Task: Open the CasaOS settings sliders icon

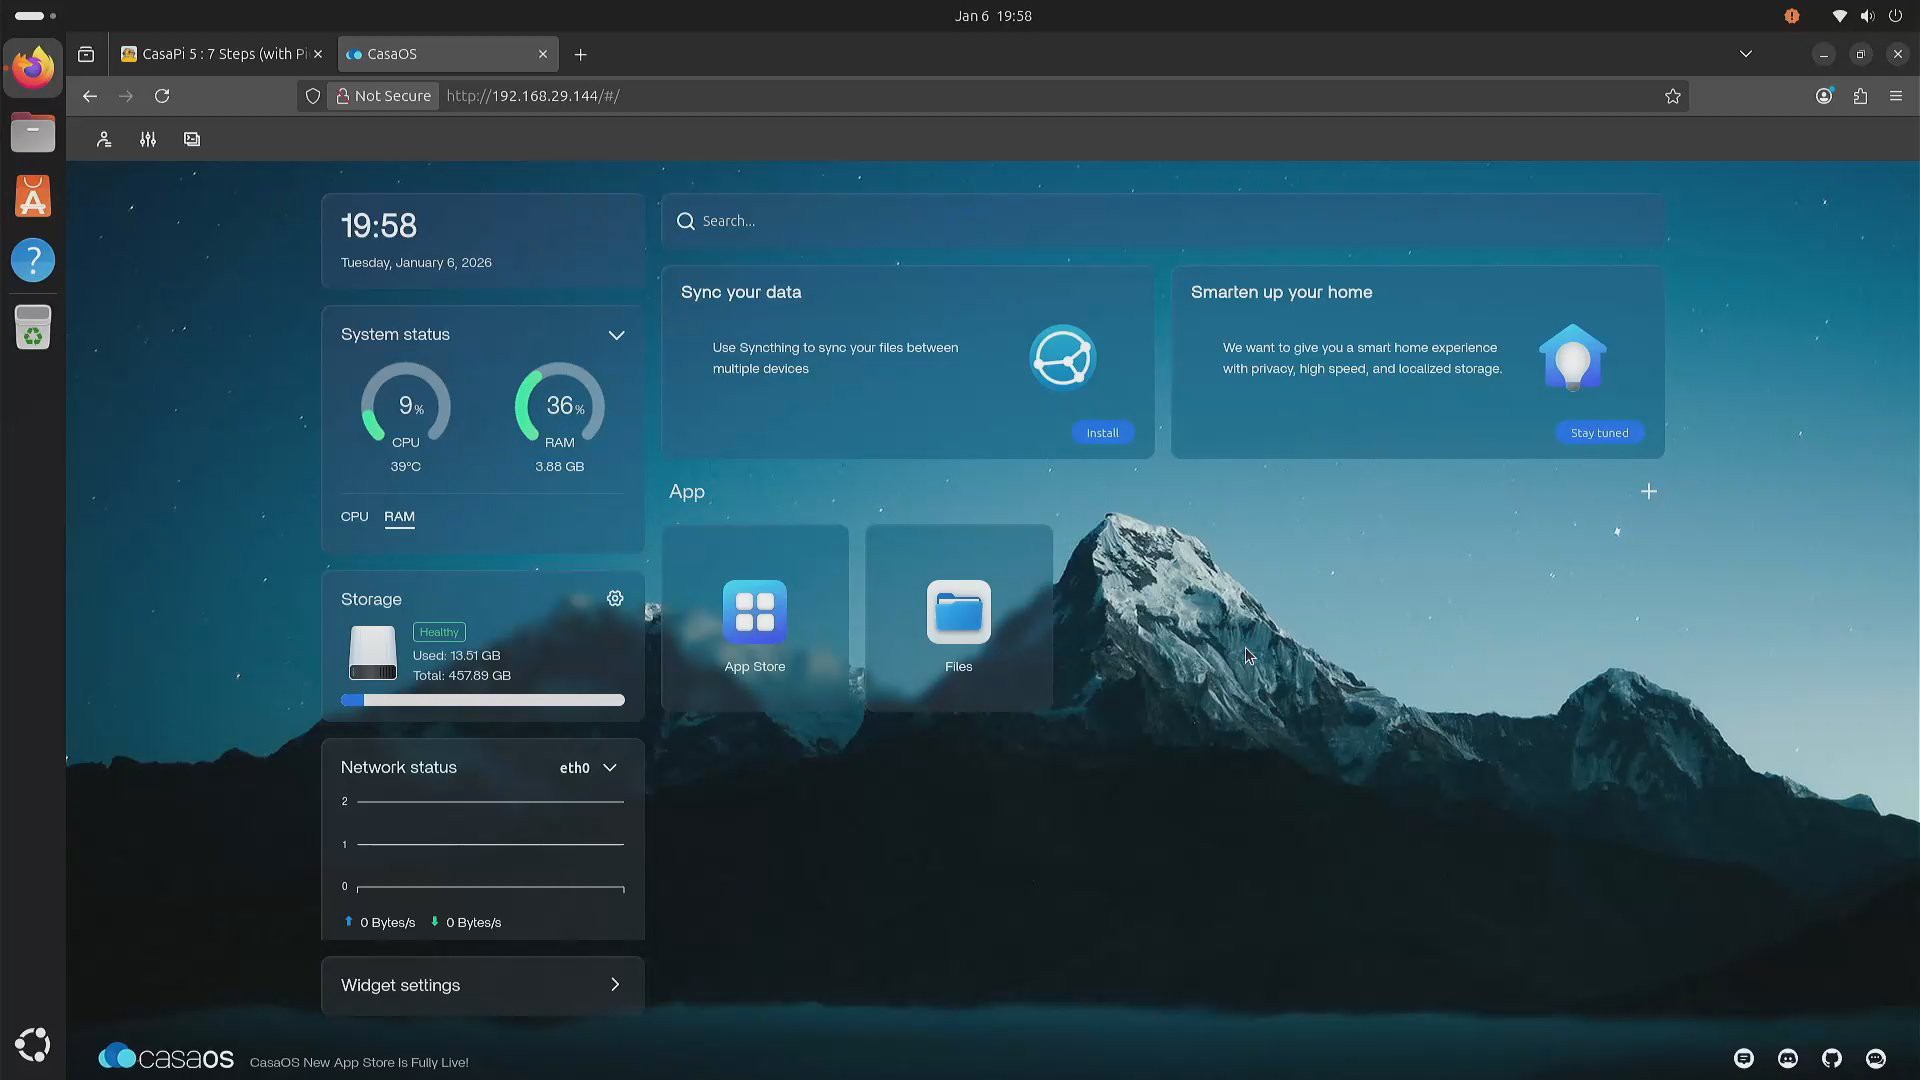Action: coord(148,140)
